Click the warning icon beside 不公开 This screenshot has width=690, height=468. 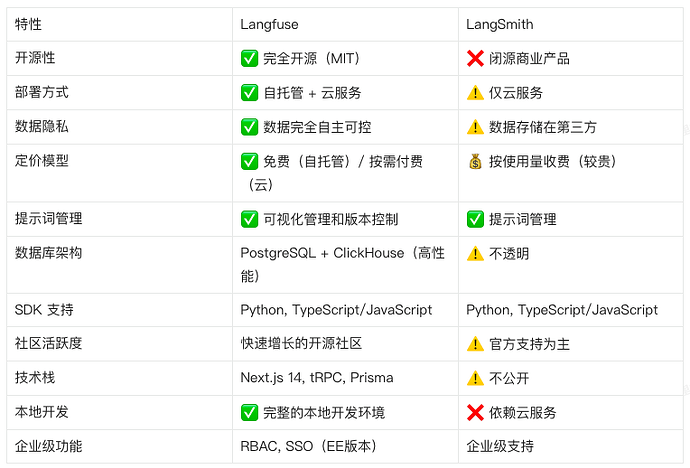475,378
